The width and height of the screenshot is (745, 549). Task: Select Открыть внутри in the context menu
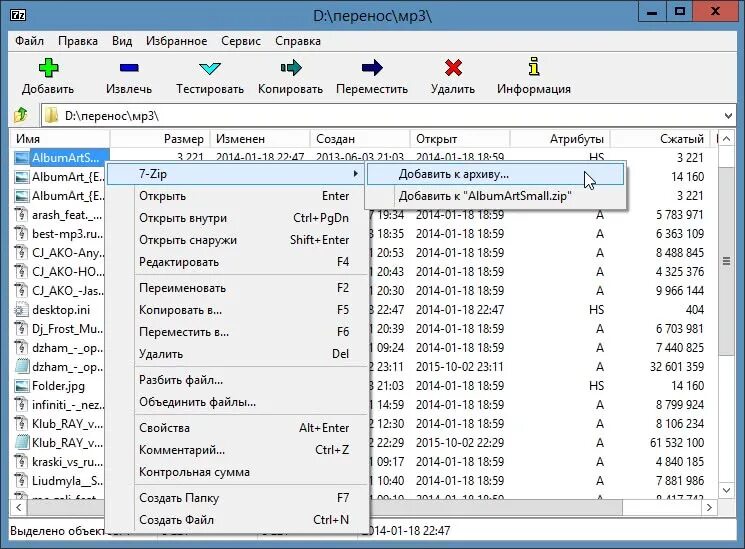237,218
